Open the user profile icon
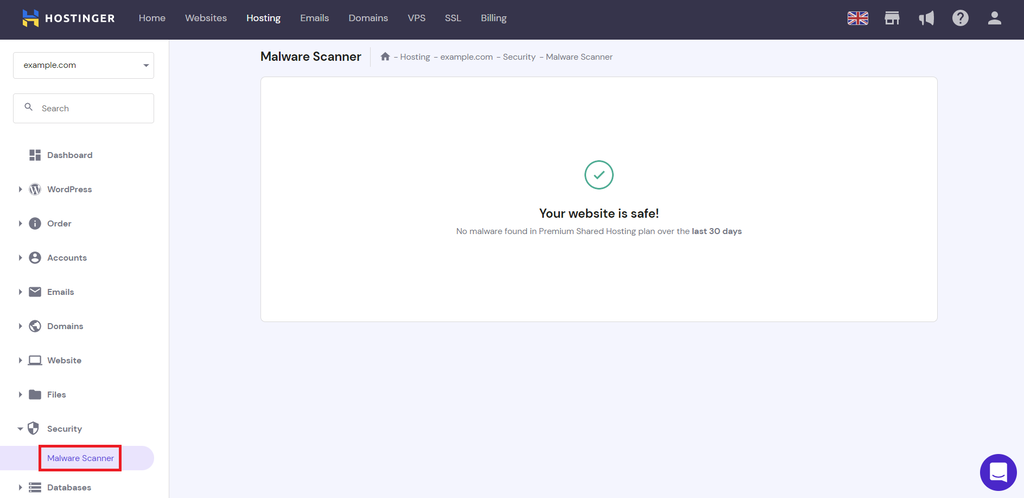This screenshot has width=1024, height=498. [x=995, y=18]
